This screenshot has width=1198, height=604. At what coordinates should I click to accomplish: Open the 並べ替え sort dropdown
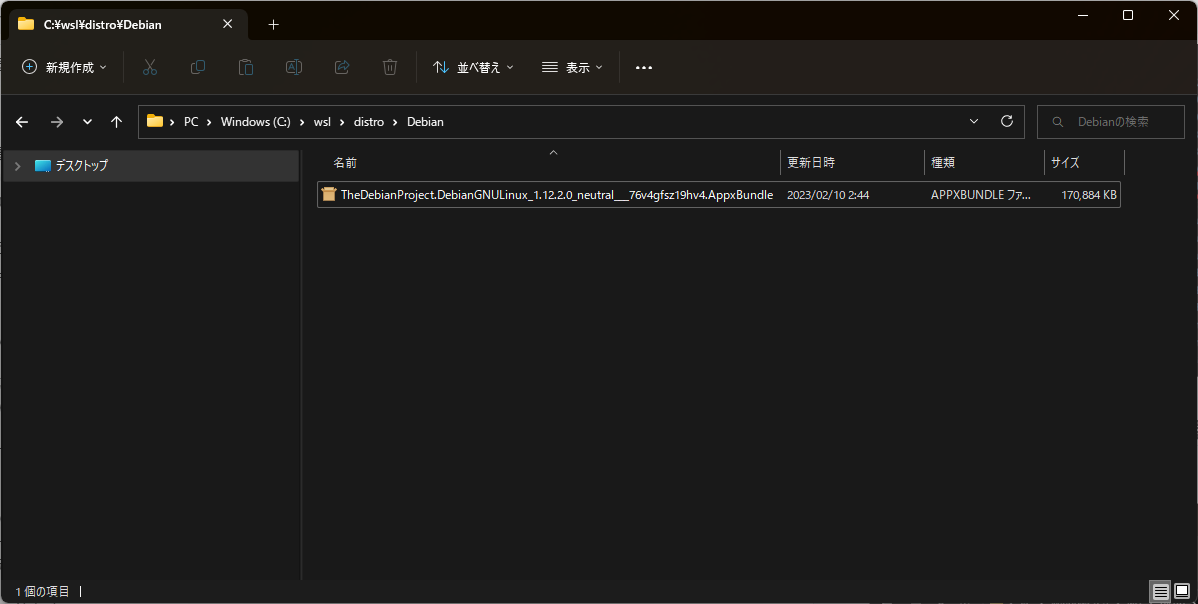coord(474,67)
